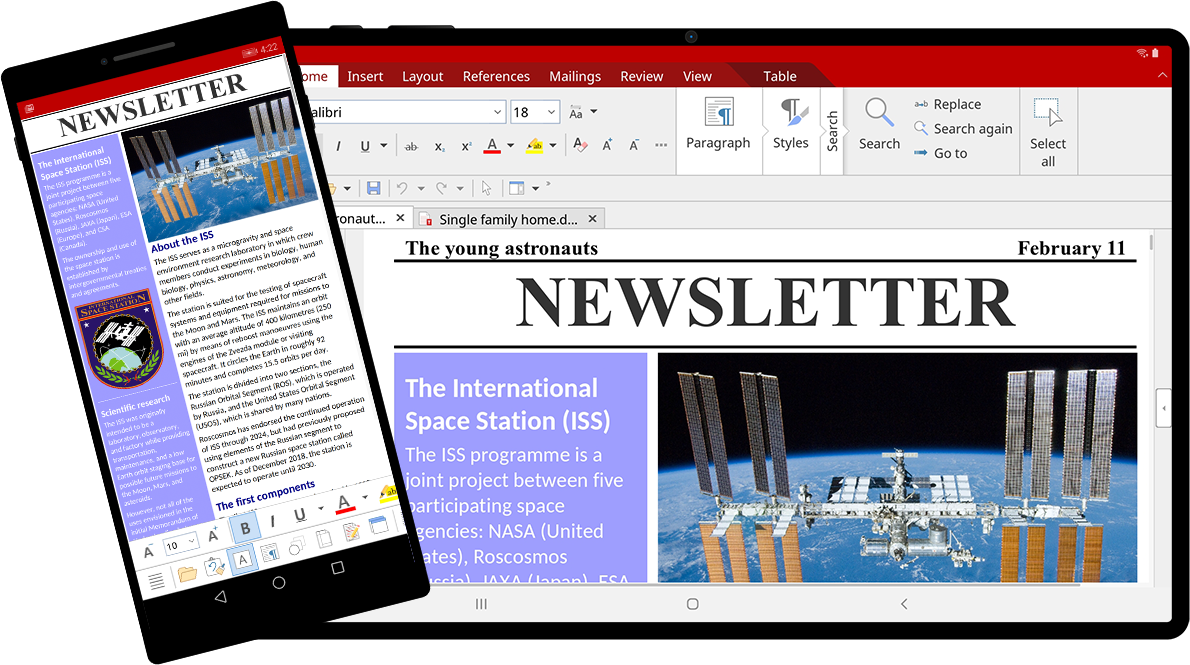
Task: Expand underline style dropdown arrow on tablet
Action: [x=383, y=146]
